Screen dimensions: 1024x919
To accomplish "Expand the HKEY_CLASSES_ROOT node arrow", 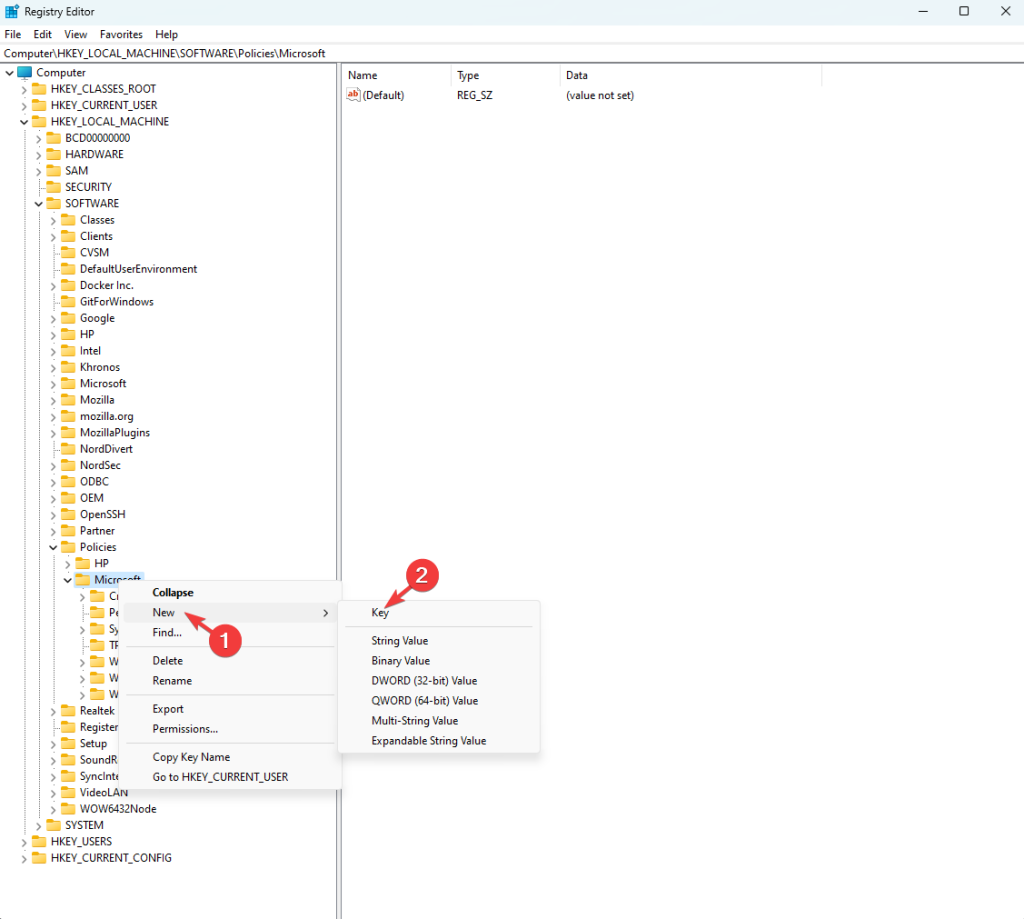I will point(24,89).
